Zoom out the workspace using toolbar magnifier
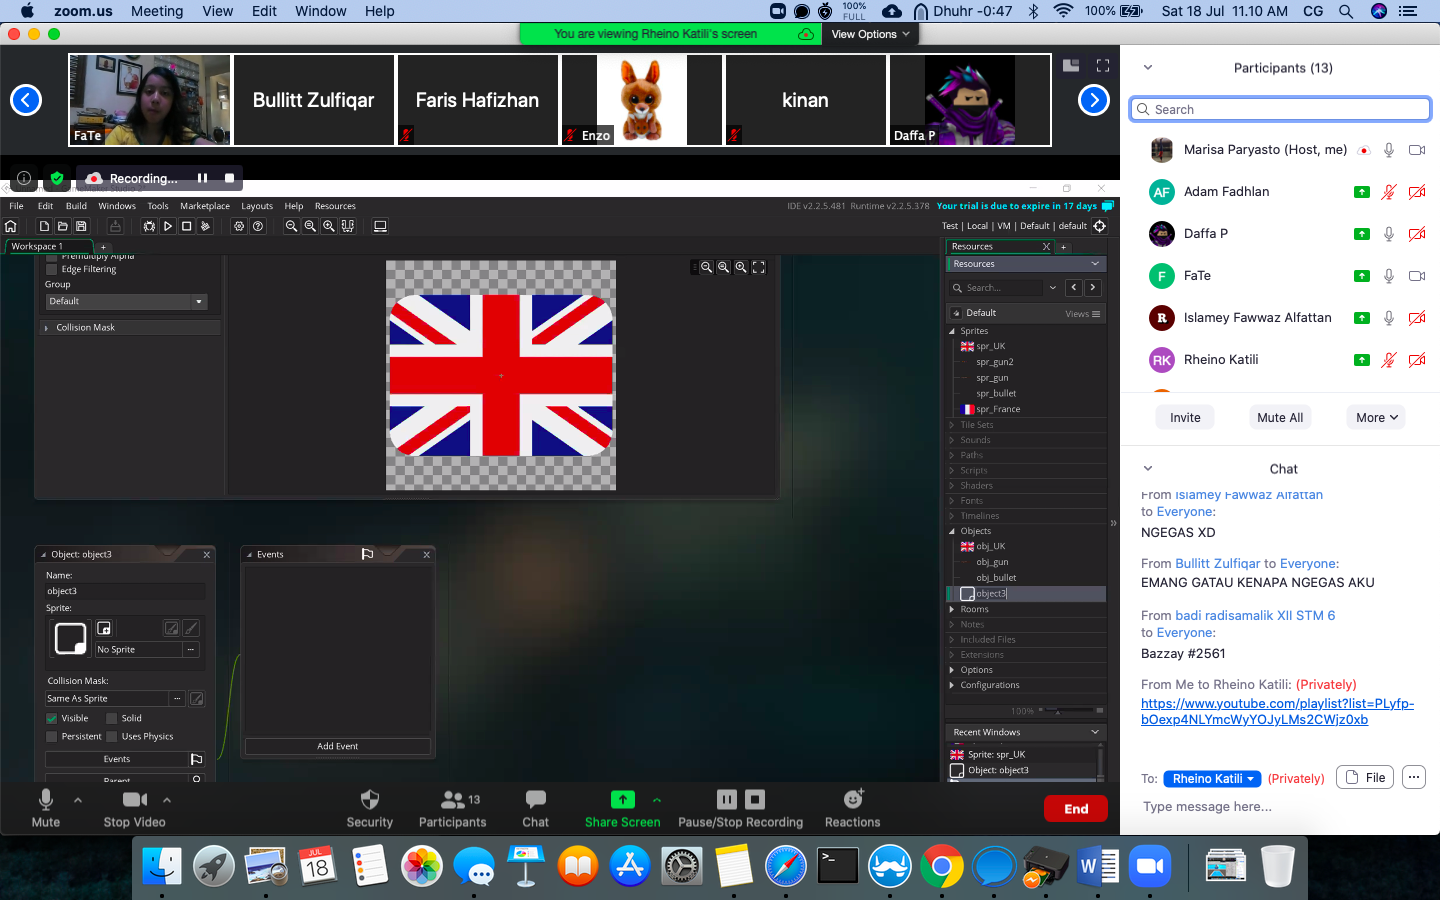 click(291, 226)
